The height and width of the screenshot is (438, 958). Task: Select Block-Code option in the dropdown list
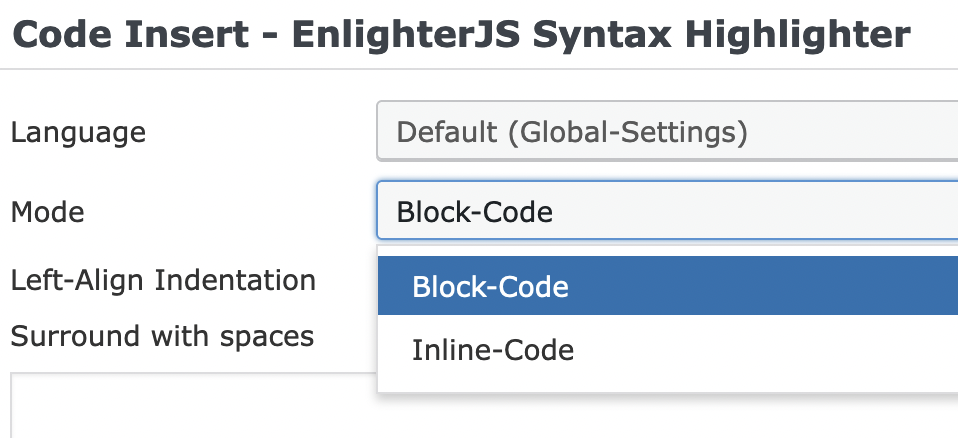(668, 286)
